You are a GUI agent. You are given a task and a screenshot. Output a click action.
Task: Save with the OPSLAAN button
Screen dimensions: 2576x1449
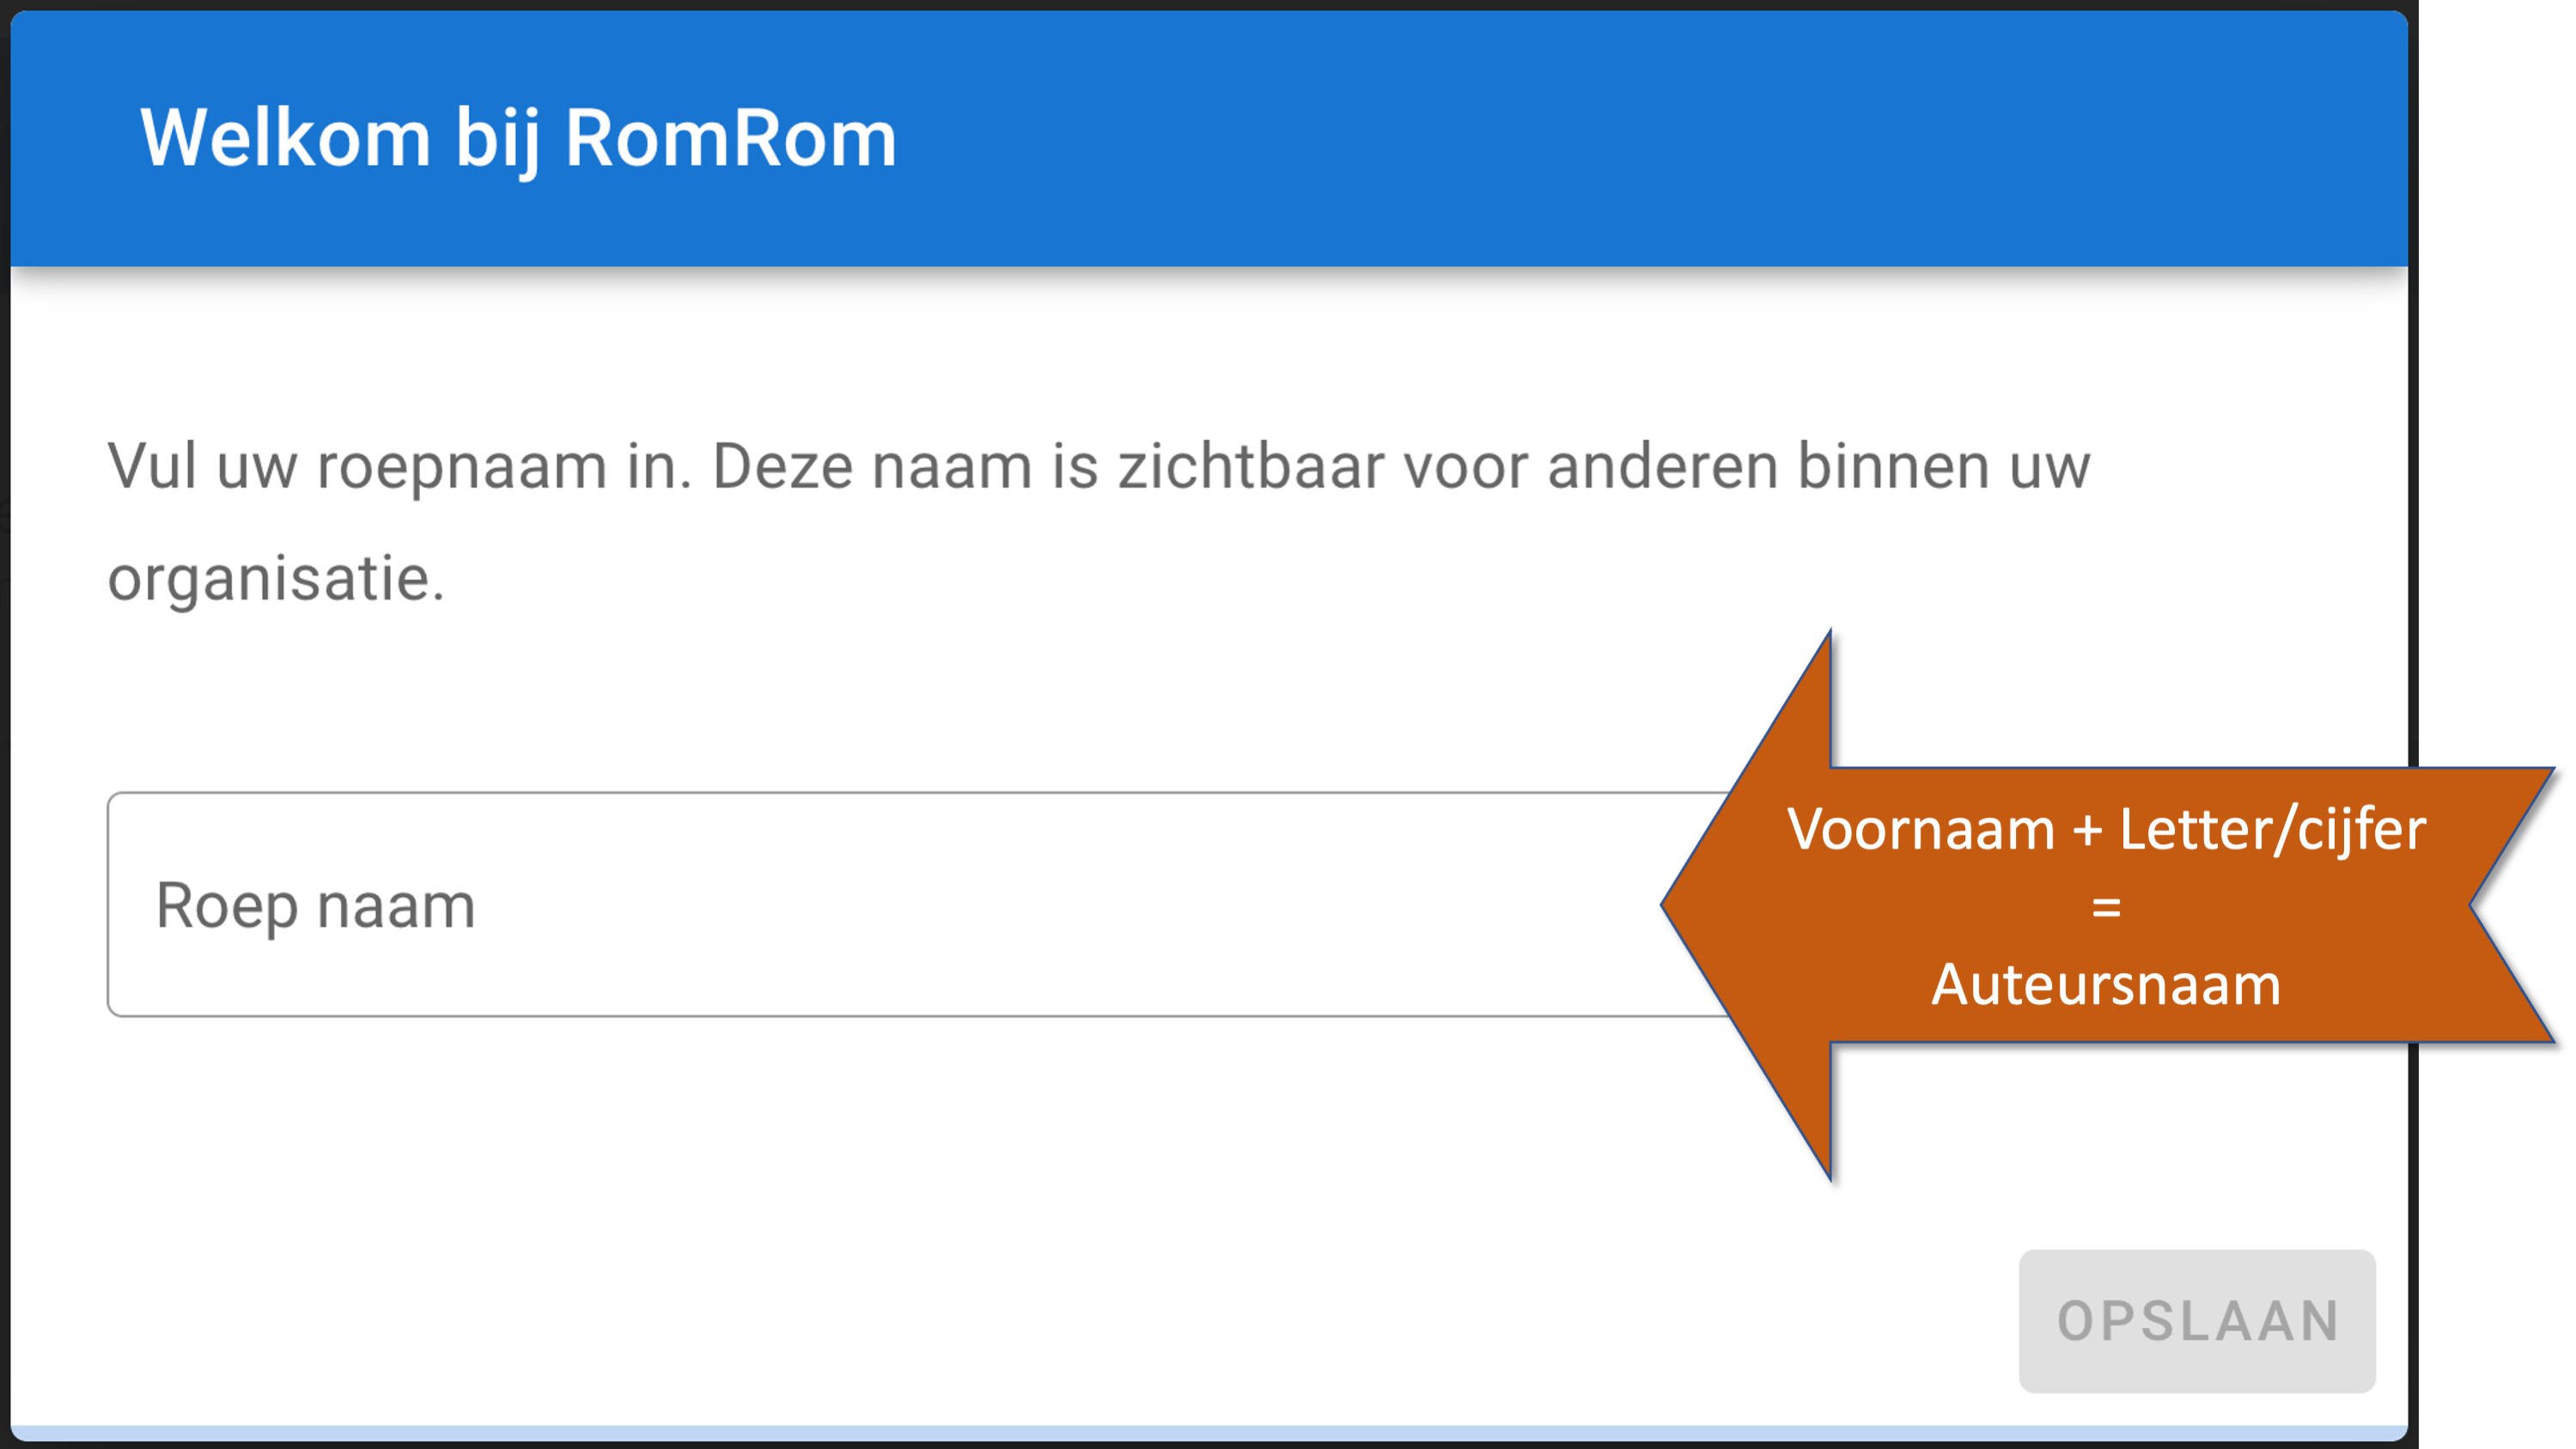pos(2197,1320)
